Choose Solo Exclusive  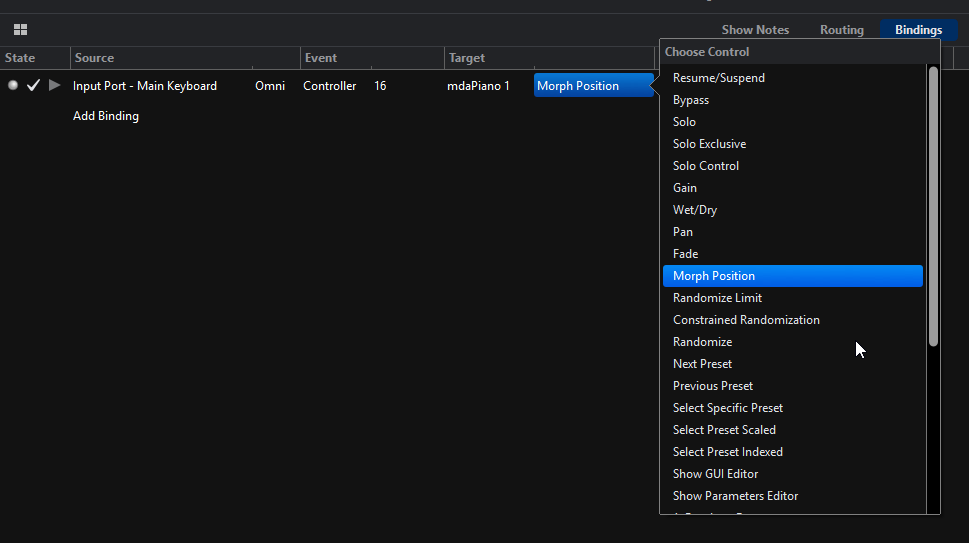pos(793,144)
